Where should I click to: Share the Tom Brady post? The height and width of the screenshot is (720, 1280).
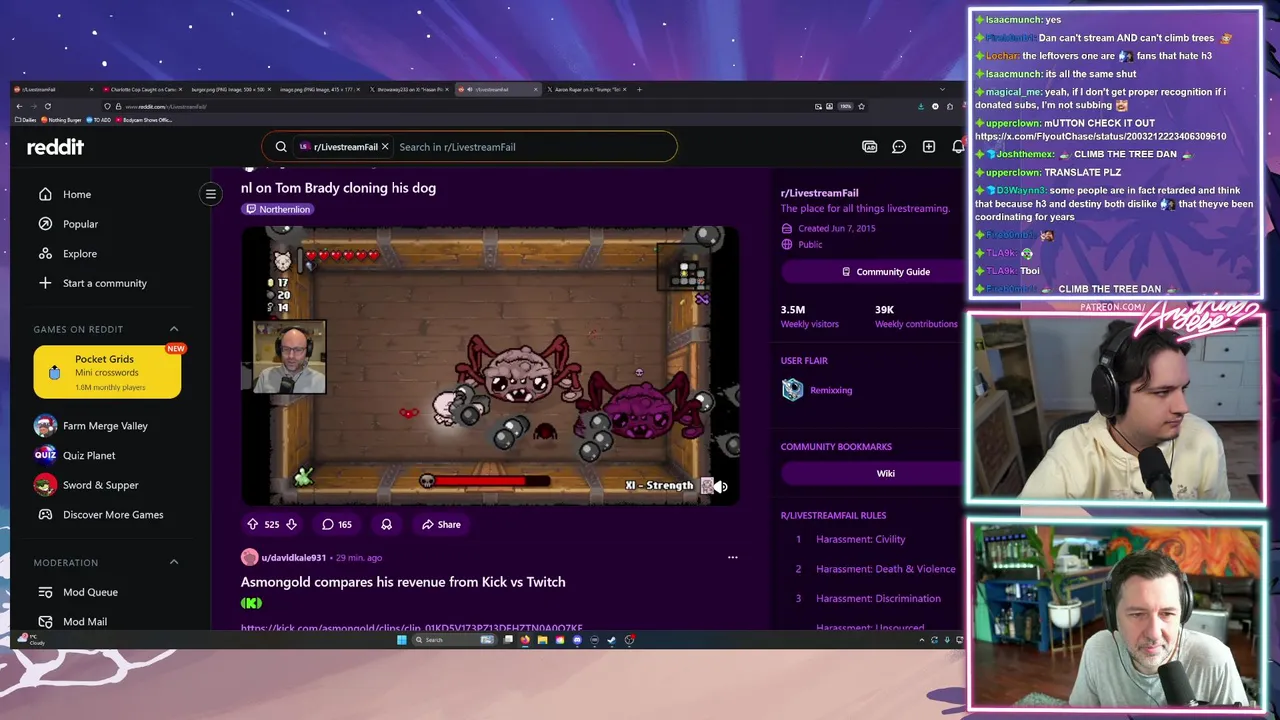coord(441,524)
